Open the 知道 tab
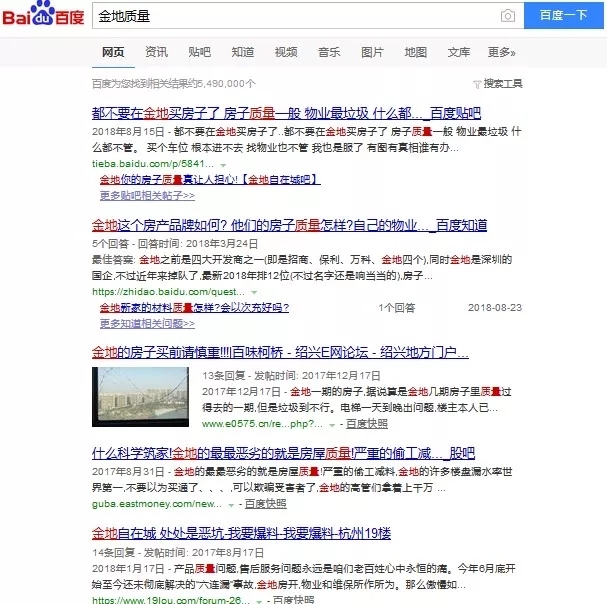Screen dimensions: 607x604 pos(243,52)
